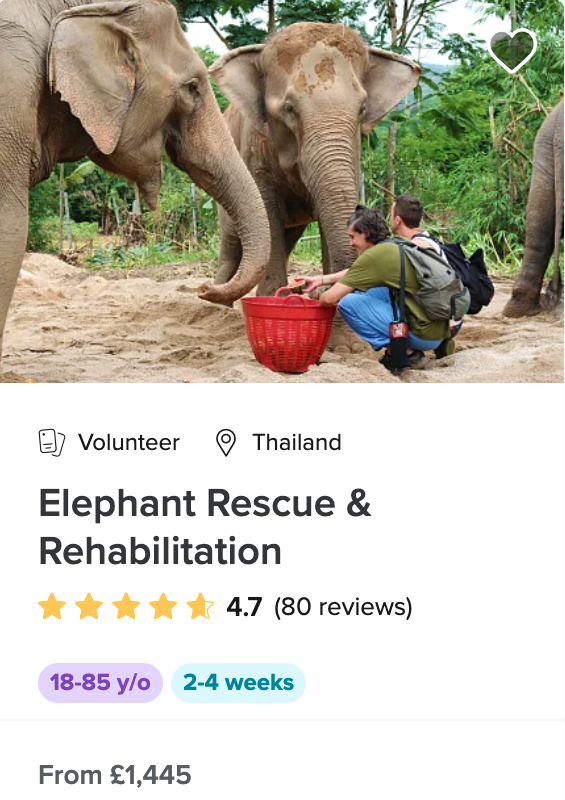
Task: Select the Thailand location label
Action: (x=297, y=442)
